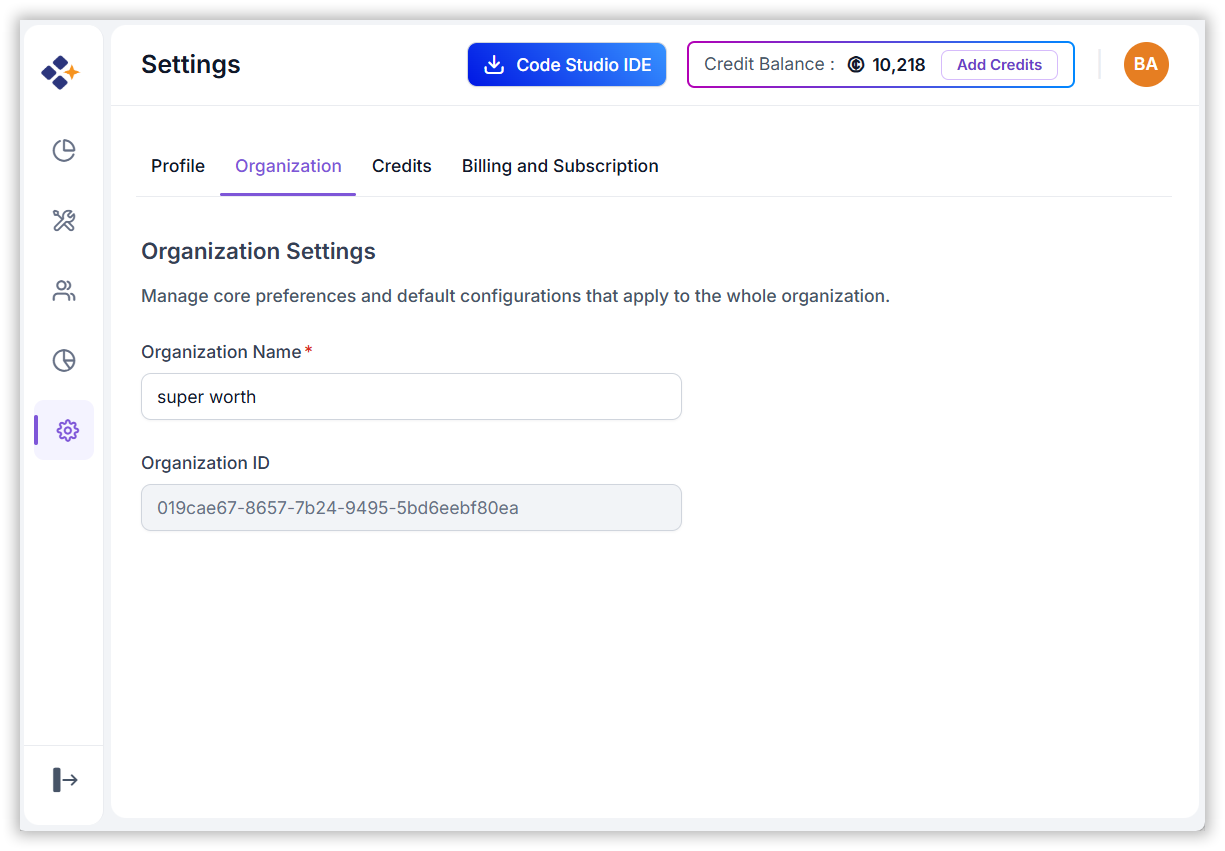
Task: Open the users icon in sidebar
Action: point(64,291)
